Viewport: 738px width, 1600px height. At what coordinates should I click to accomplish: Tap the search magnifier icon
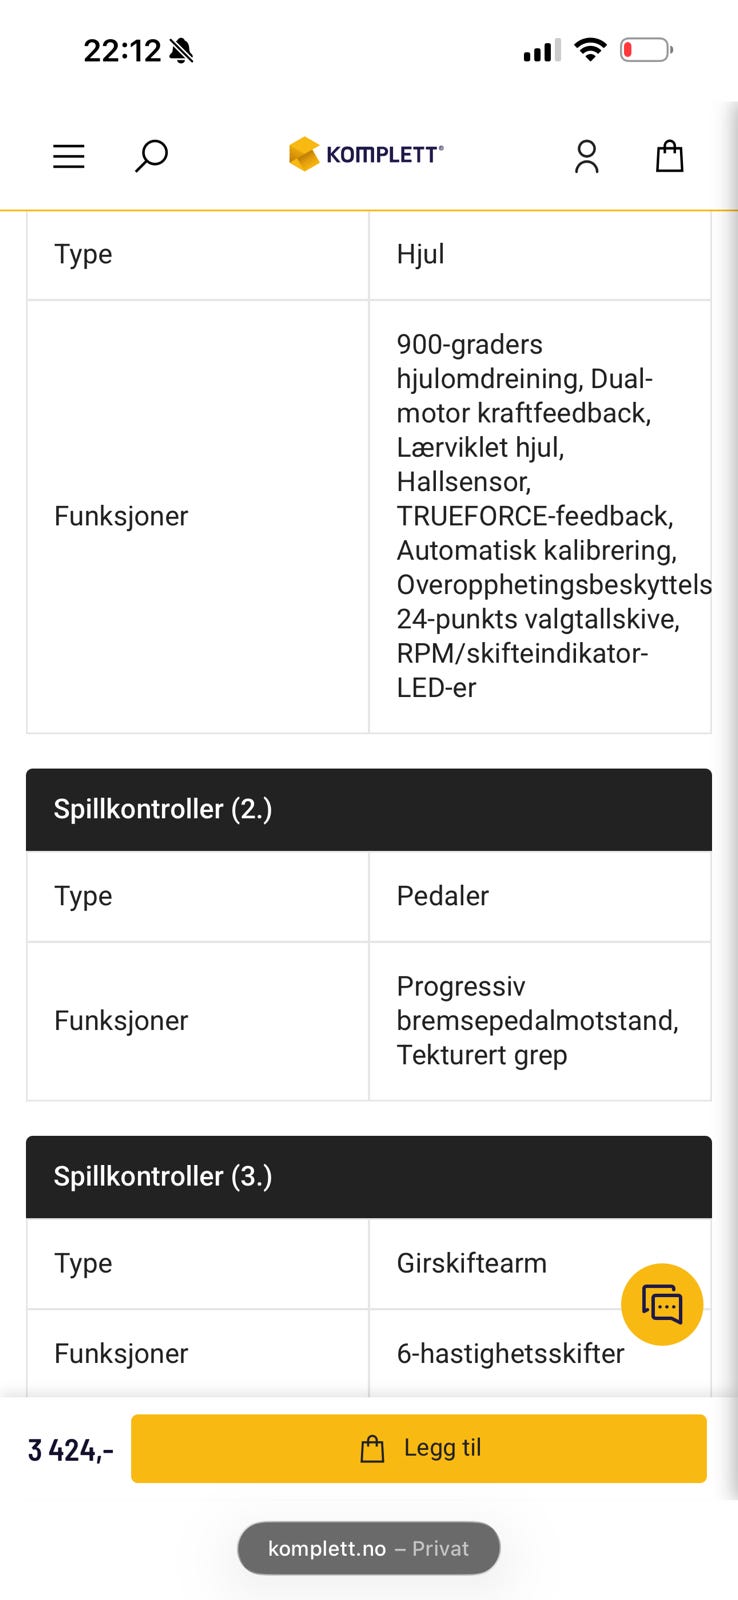151,156
